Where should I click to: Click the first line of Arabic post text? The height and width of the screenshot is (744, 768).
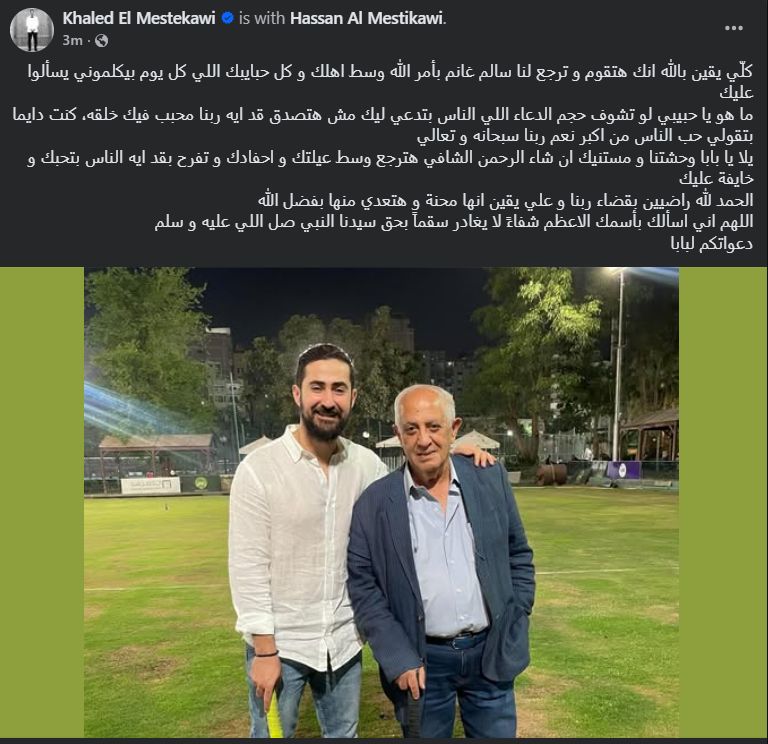point(390,72)
